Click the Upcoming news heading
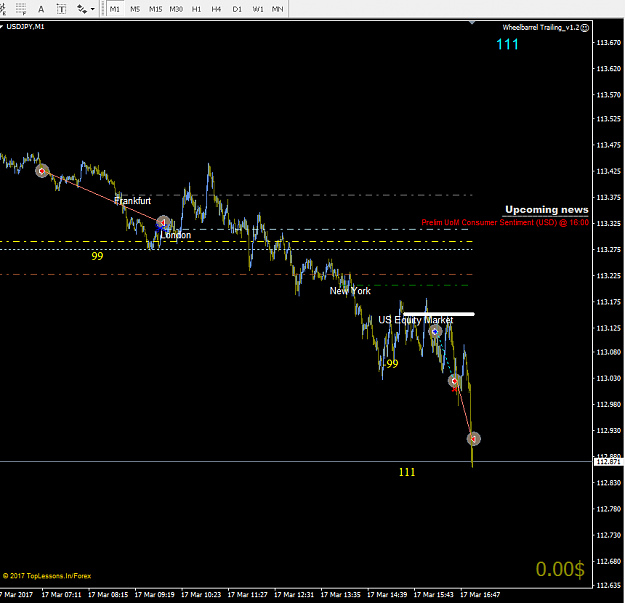 pyautogui.click(x=546, y=210)
